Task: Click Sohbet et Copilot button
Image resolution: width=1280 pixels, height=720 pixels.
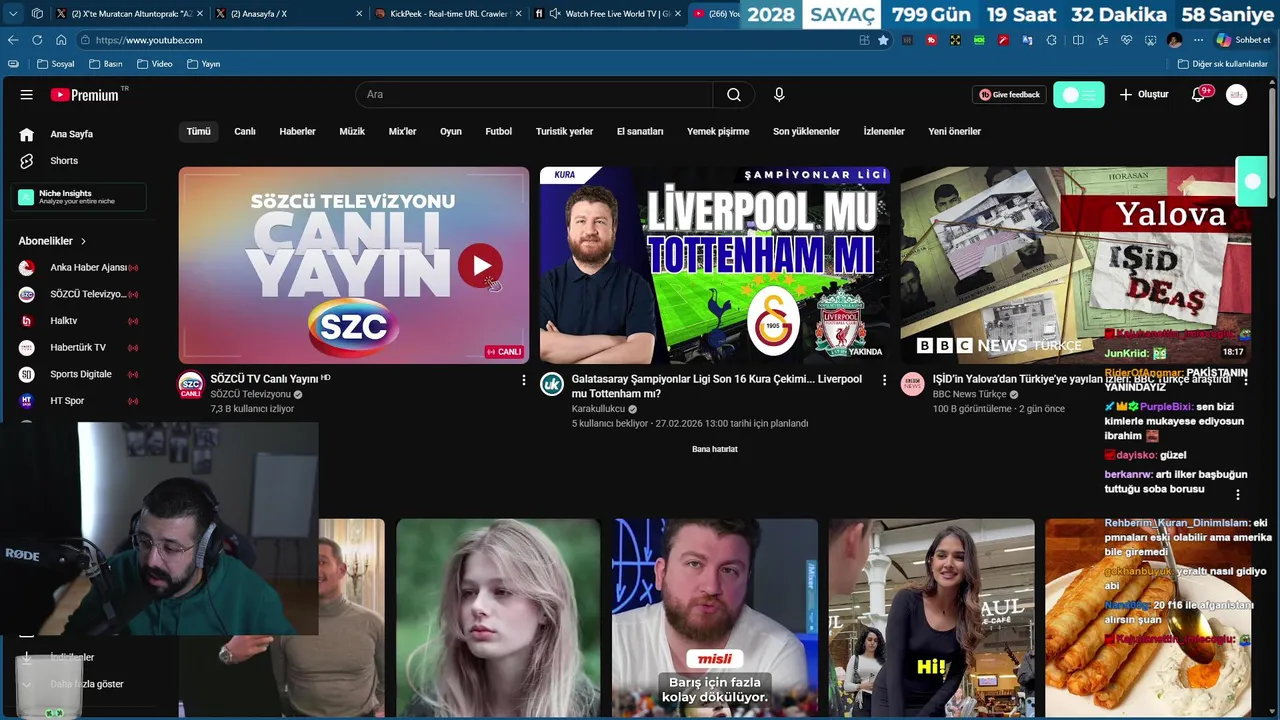Action: pyautogui.click(x=1243, y=40)
